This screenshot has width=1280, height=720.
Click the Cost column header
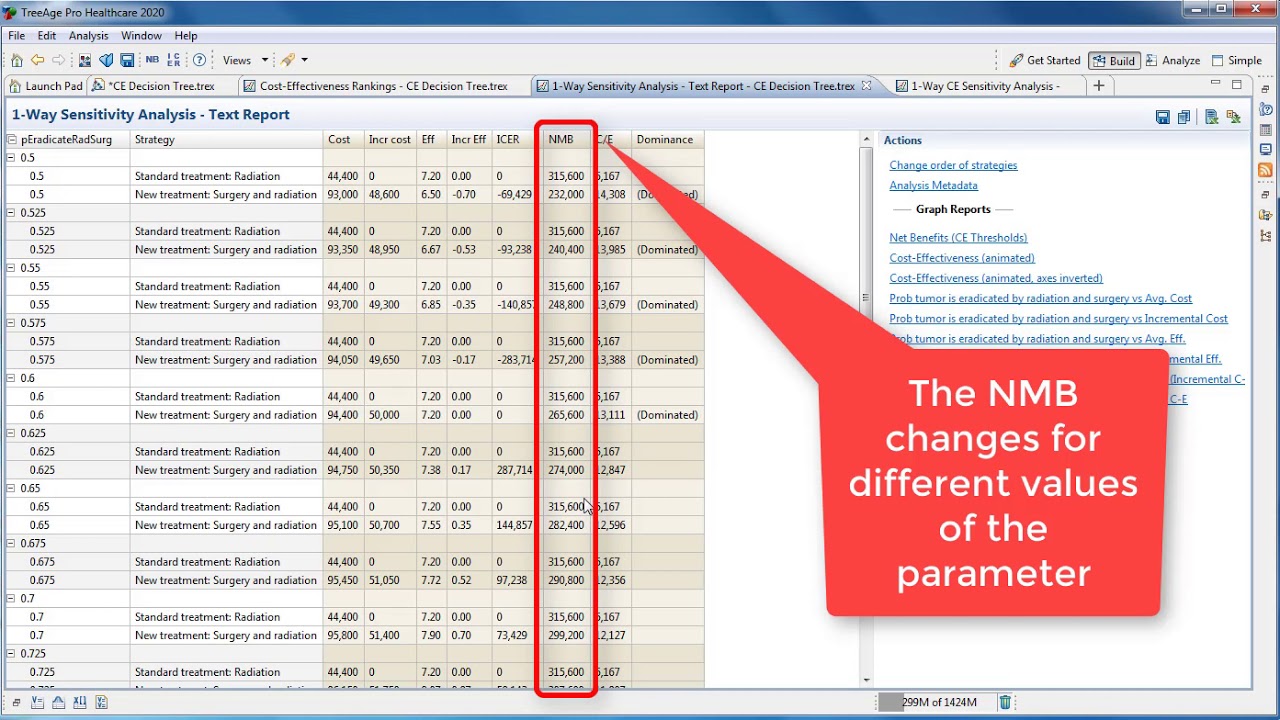tap(343, 140)
